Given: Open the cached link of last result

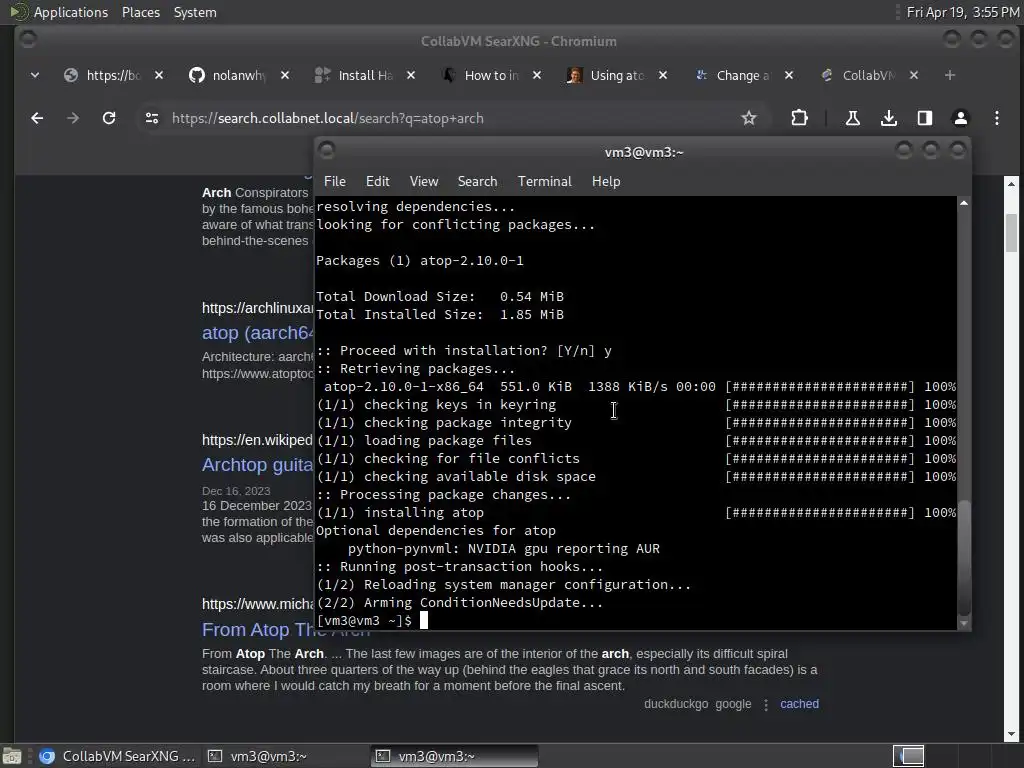Looking at the screenshot, I should (x=799, y=704).
